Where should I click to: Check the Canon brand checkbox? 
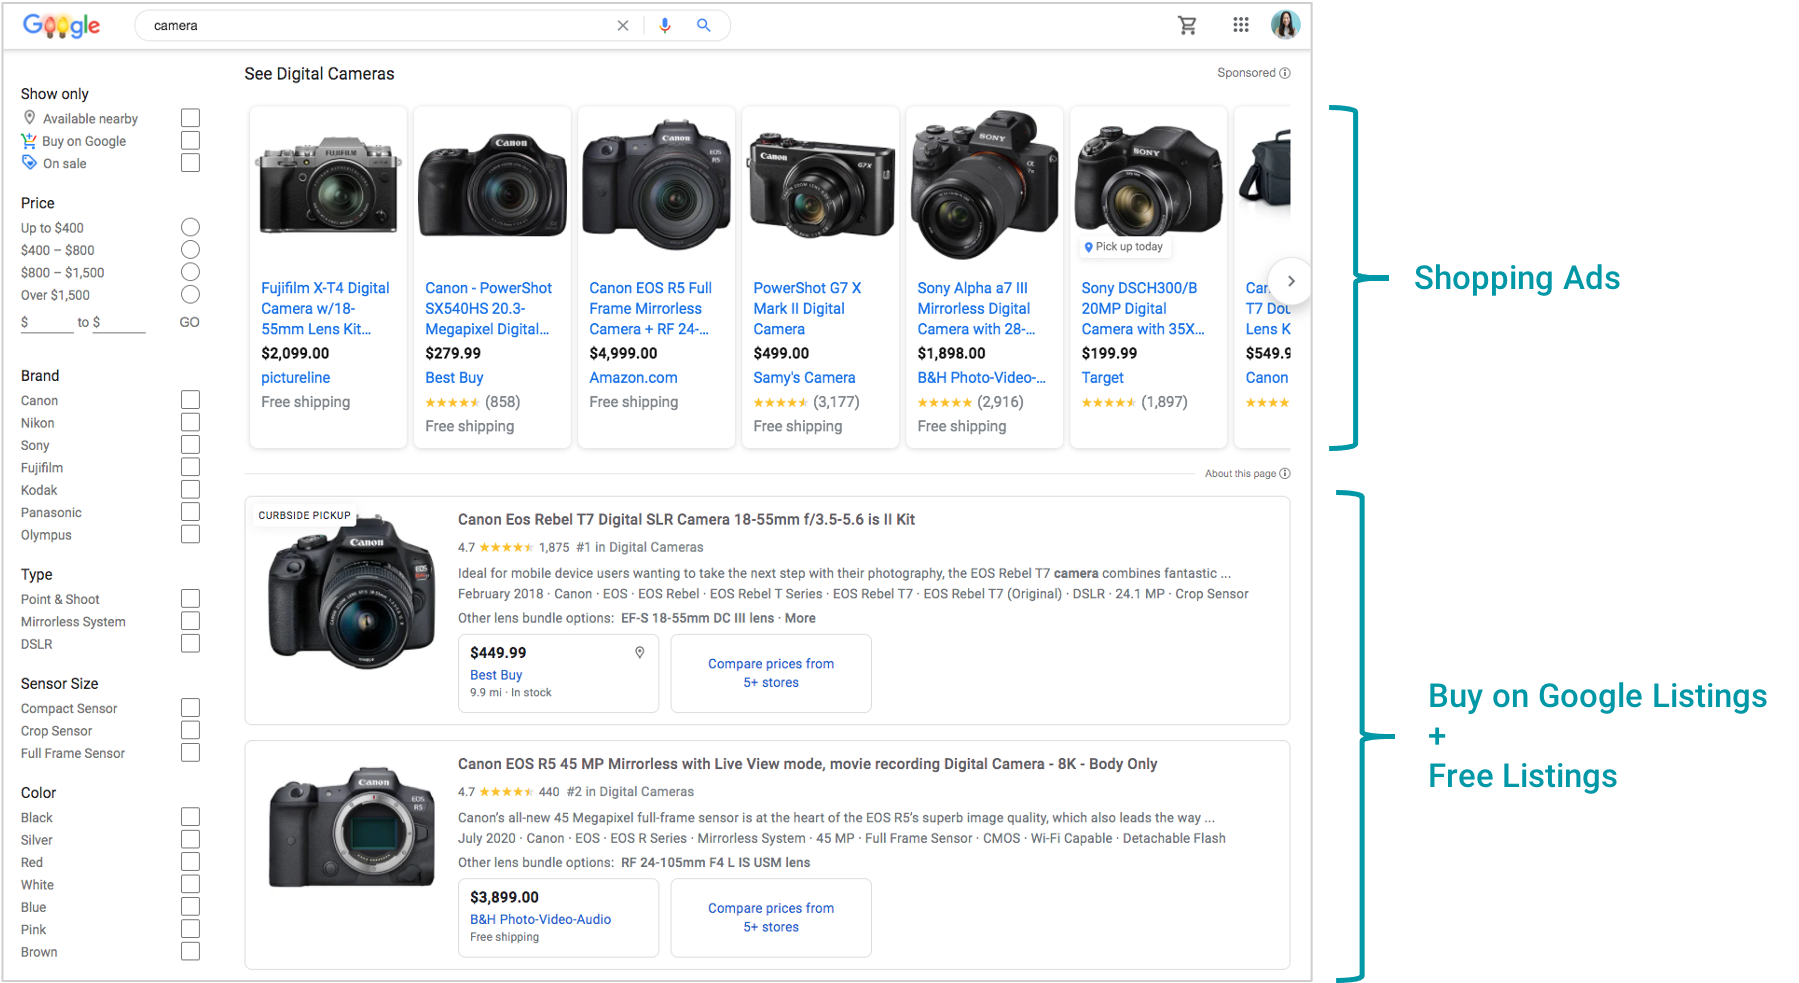tap(190, 400)
